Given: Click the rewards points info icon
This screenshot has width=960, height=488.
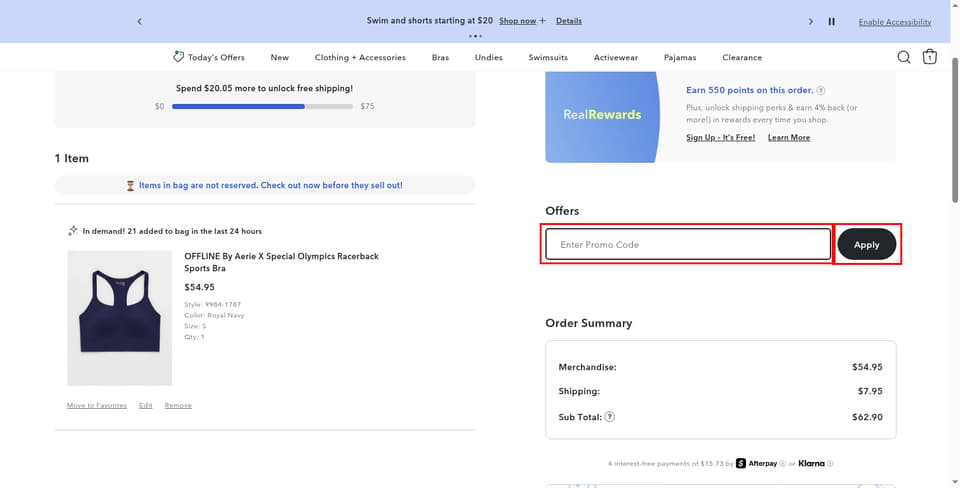Looking at the screenshot, I should point(821,90).
